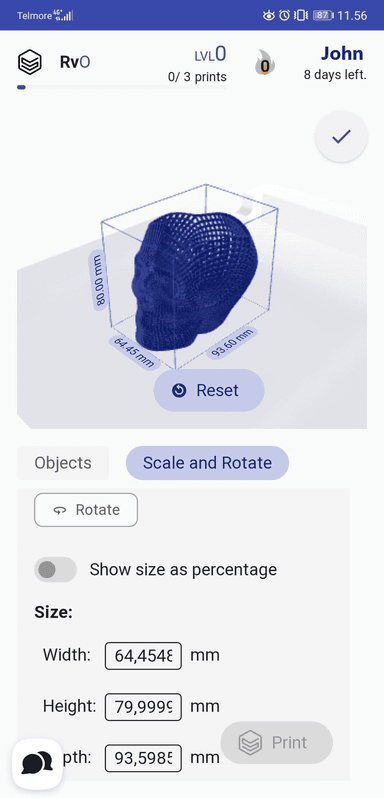Open the chat support bubble icon
Image resolution: width=384 pixels, height=798 pixels.
click(37, 763)
